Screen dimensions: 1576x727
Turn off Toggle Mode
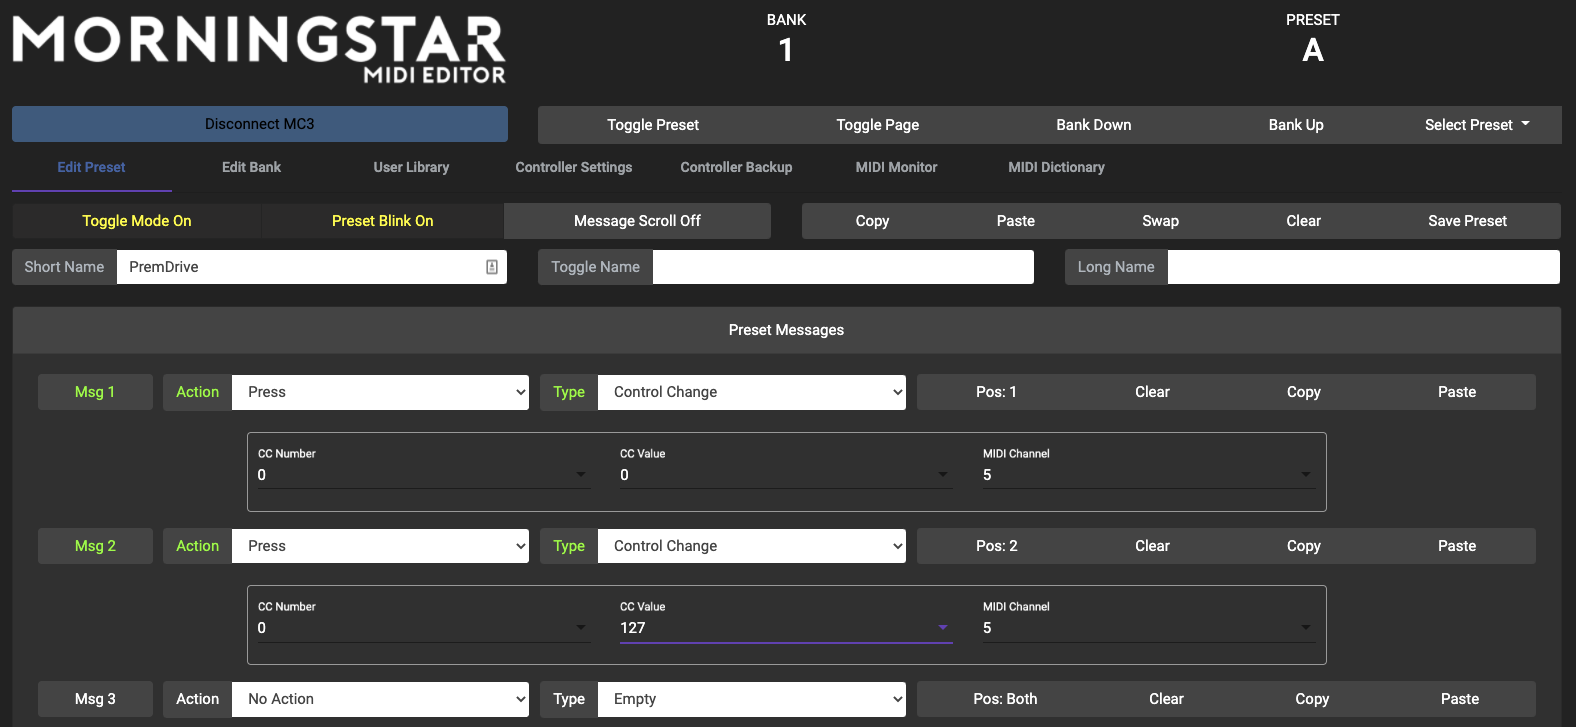[x=137, y=221]
